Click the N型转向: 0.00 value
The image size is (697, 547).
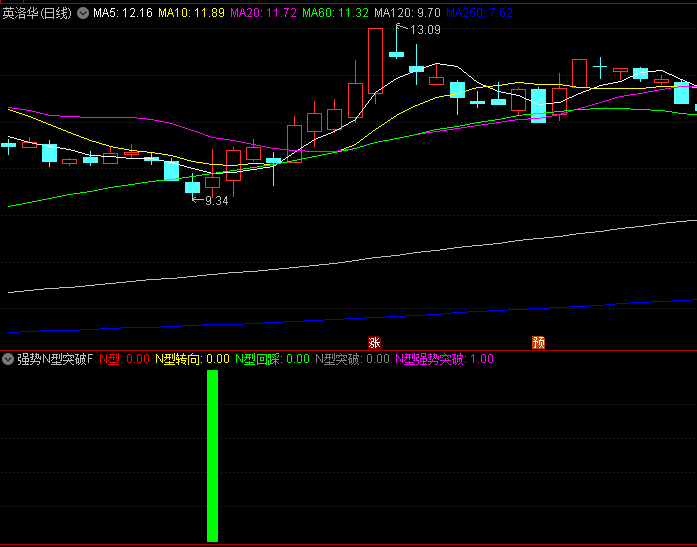click(192, 359)
